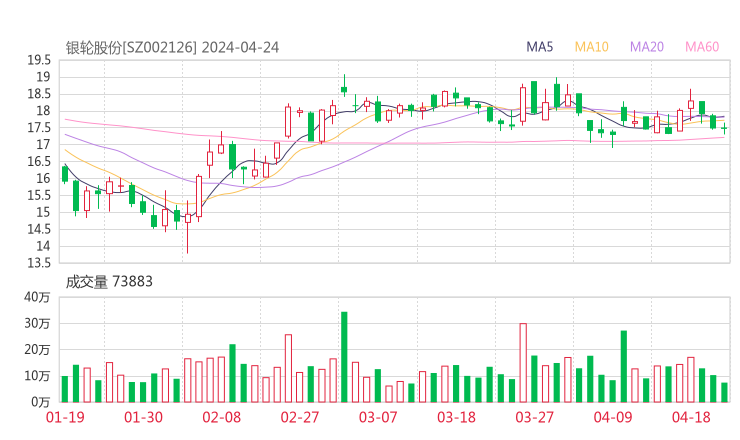This screenshot has width=740, height=440.
Task: Select the 04-09 date label
Action: click(613, 417)
